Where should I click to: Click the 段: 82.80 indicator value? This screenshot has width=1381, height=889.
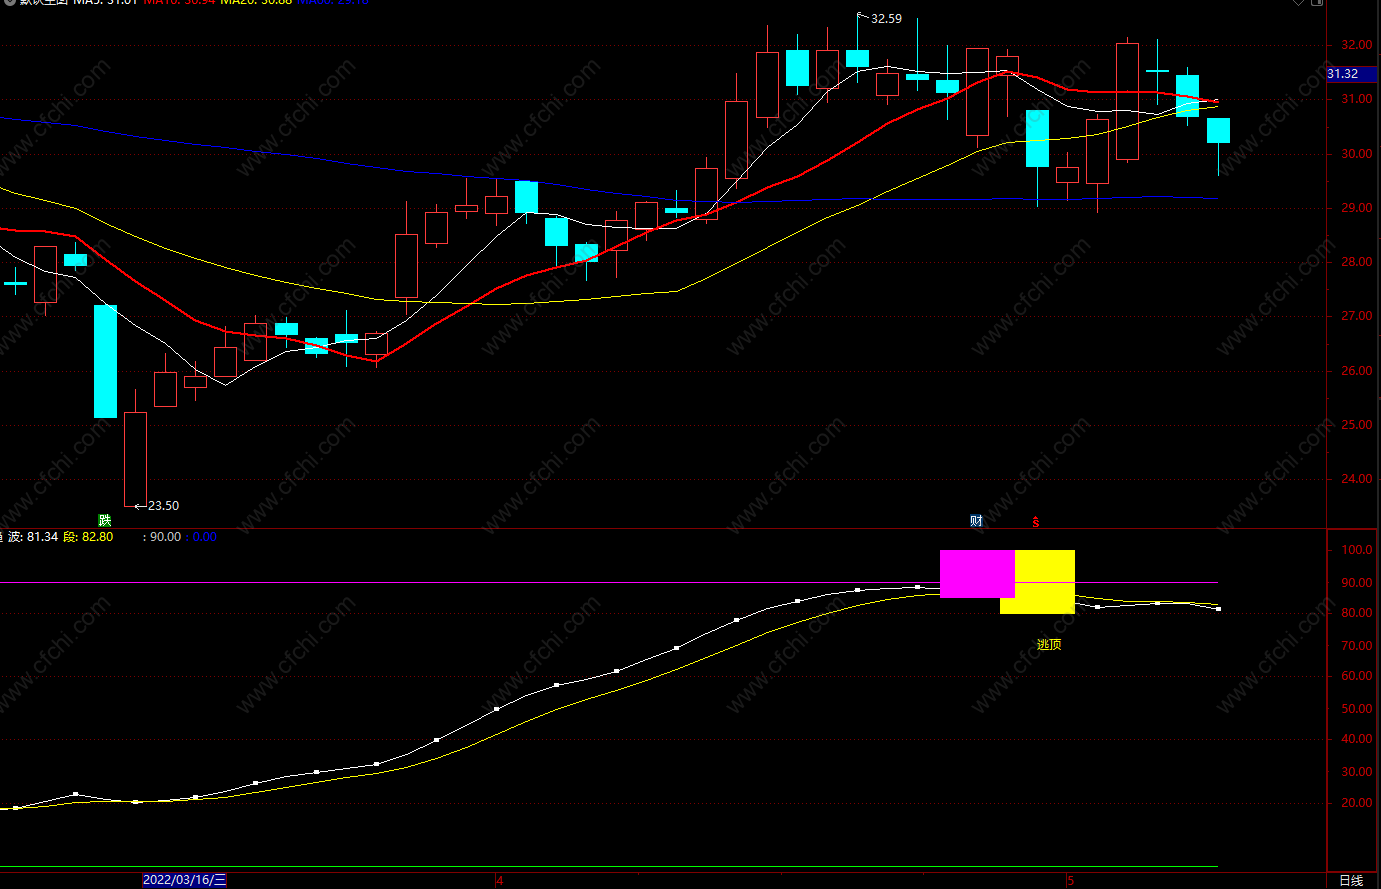click(88, 537)
